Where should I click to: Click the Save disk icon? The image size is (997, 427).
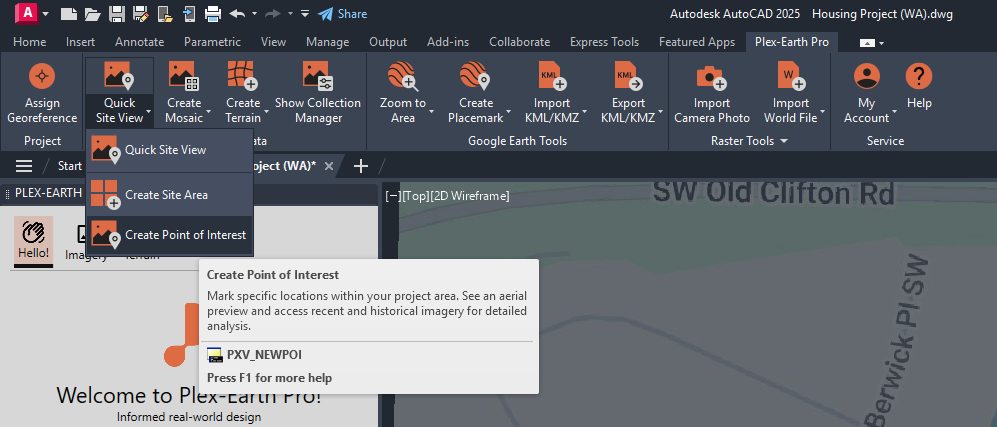[x=116, y=13]
